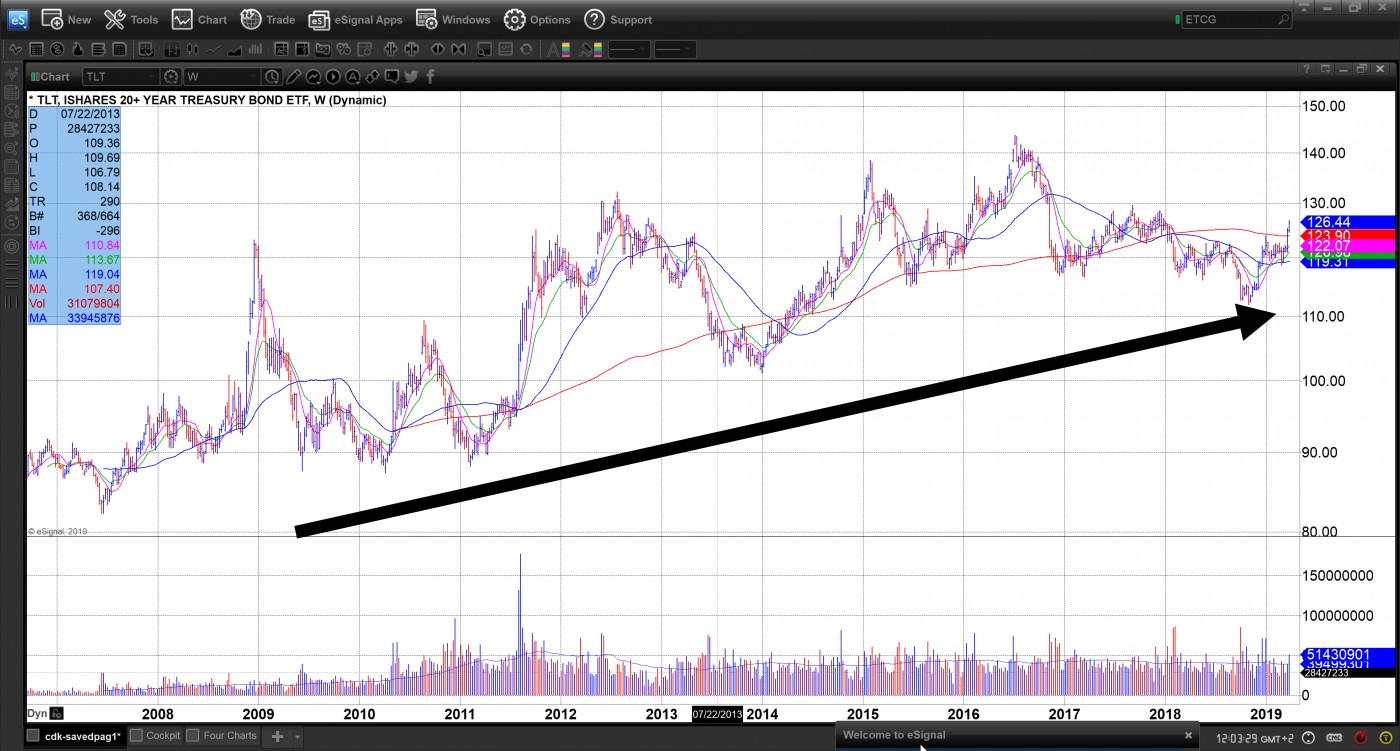
Task: Open the text color A swatch
Action: pos(558,49)
